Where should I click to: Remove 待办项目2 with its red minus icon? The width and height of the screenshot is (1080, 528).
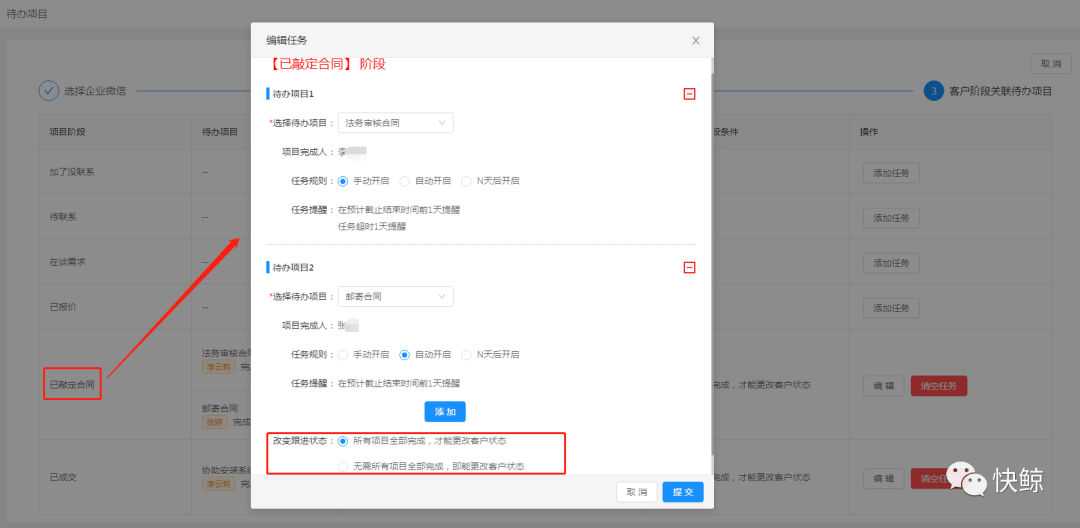tap(689, 268)
